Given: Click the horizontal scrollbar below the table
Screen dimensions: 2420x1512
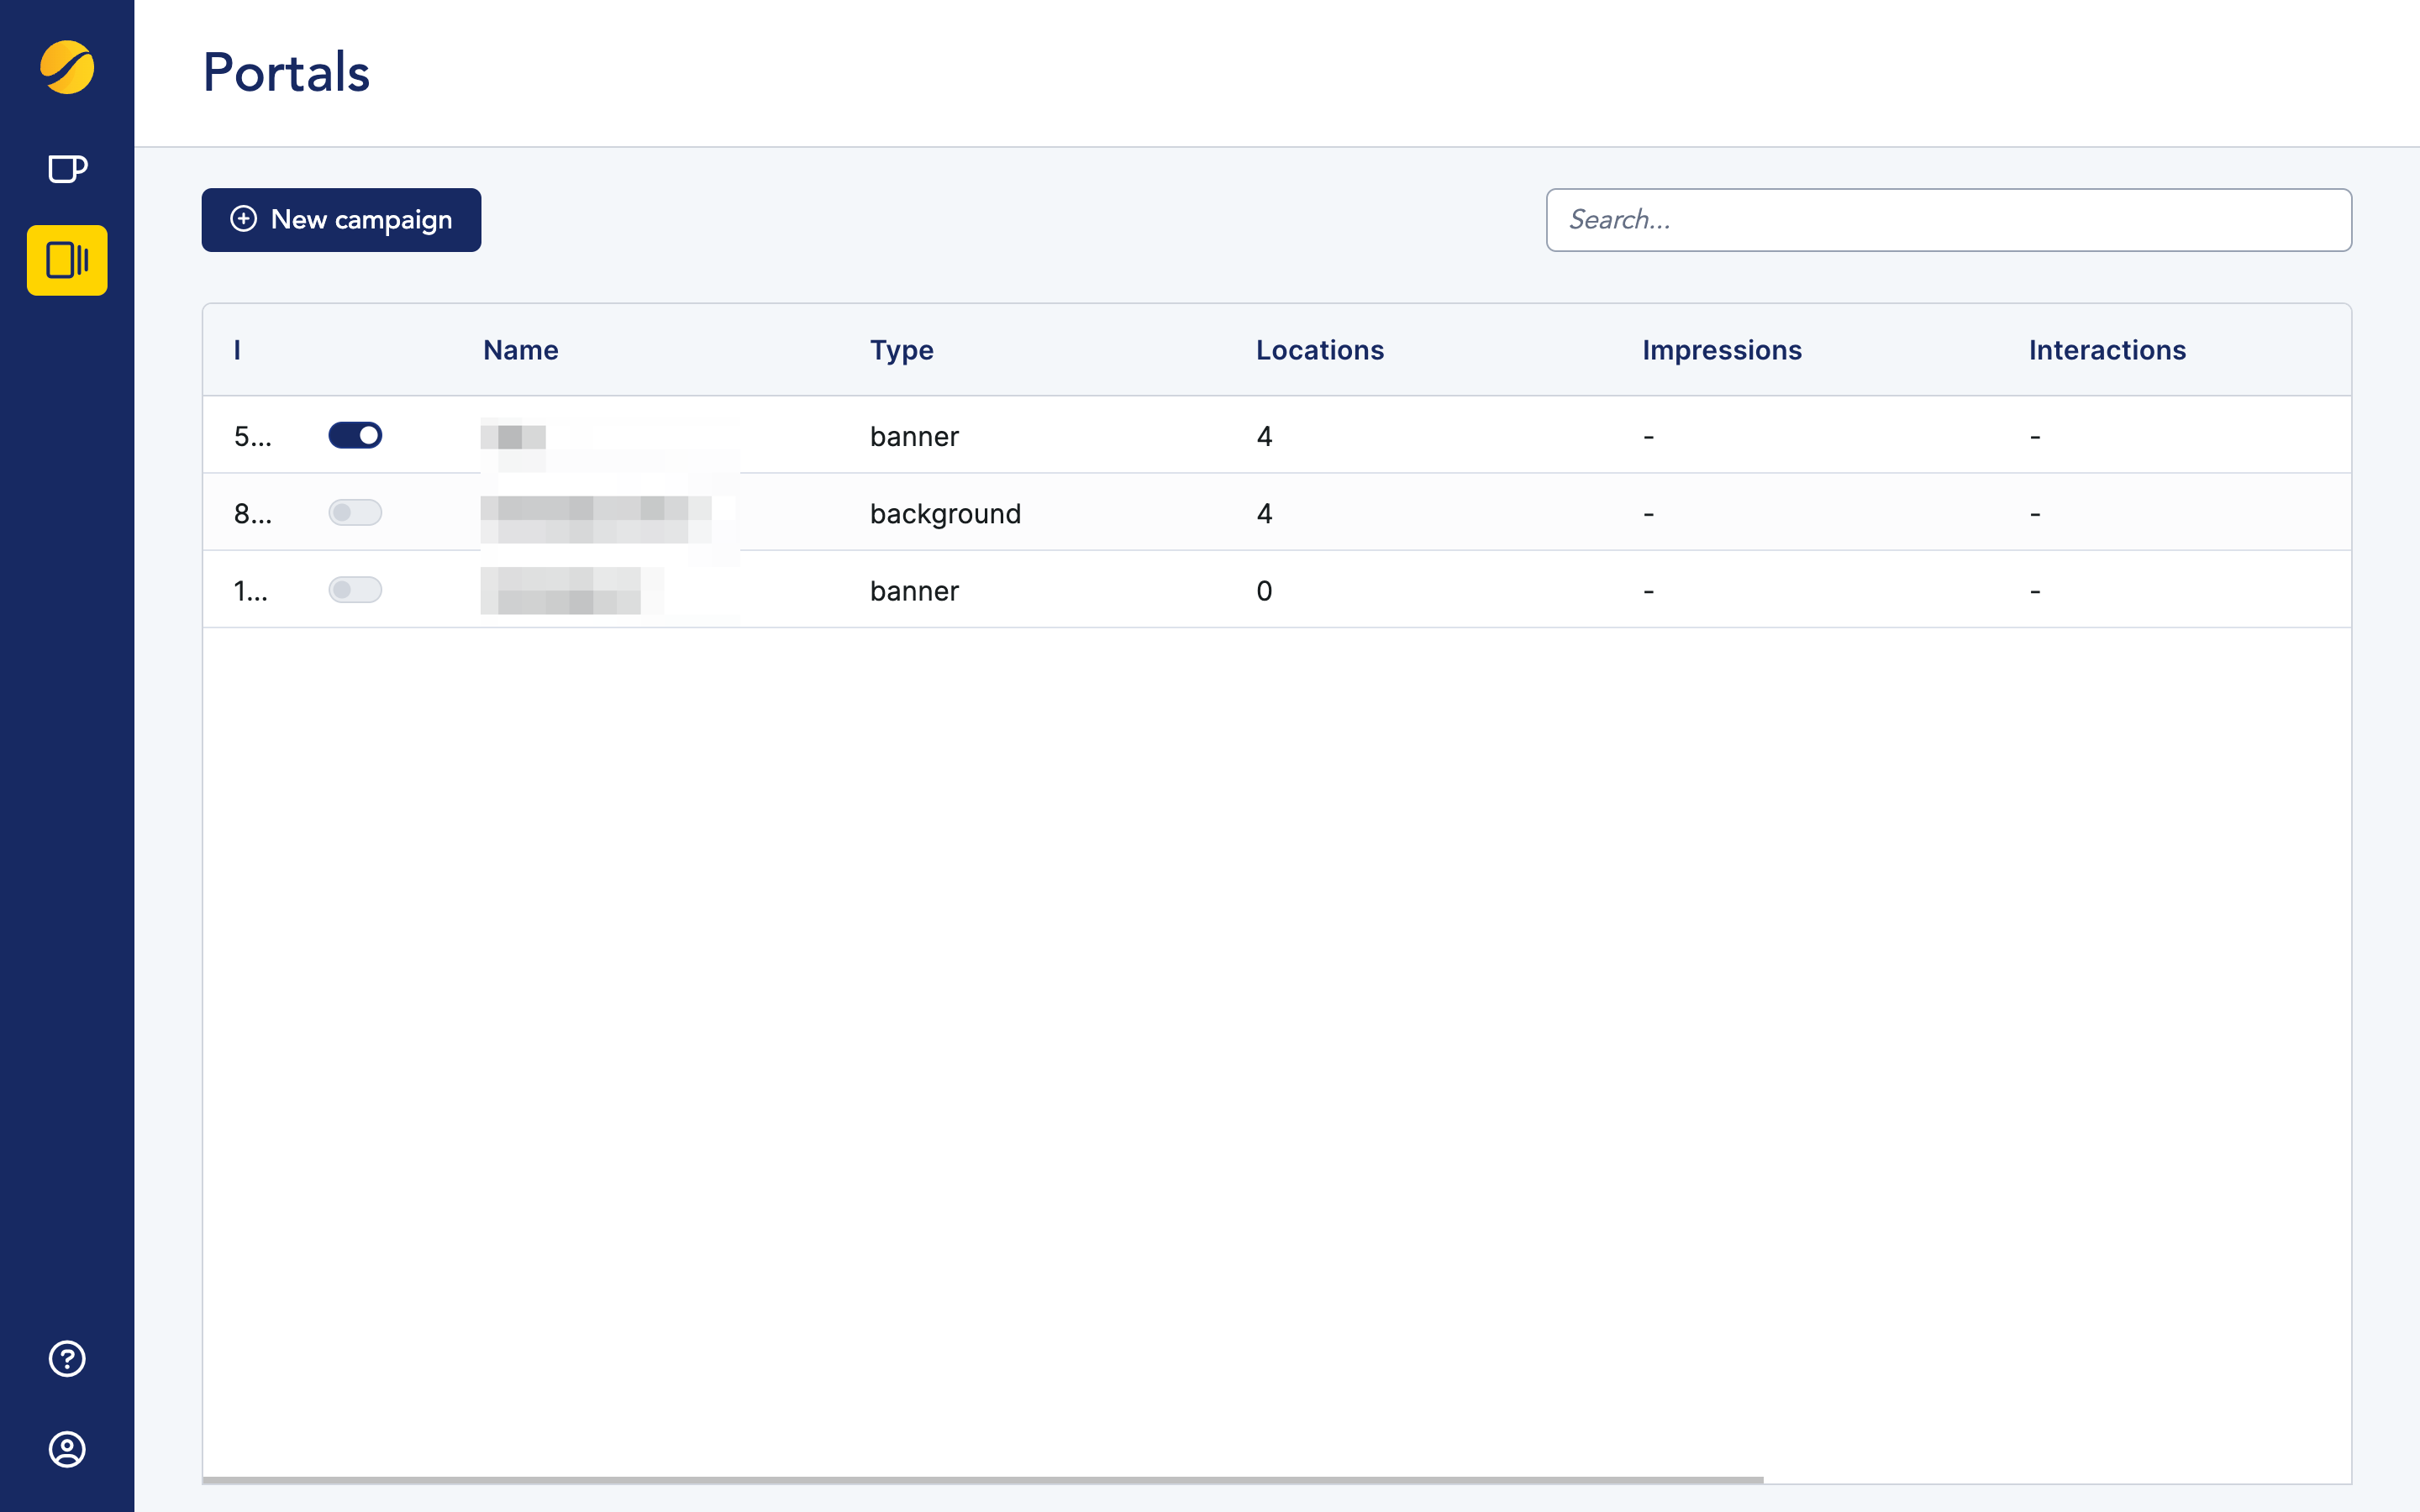Looking at the screenshot, I should [x=982, y=1479].
